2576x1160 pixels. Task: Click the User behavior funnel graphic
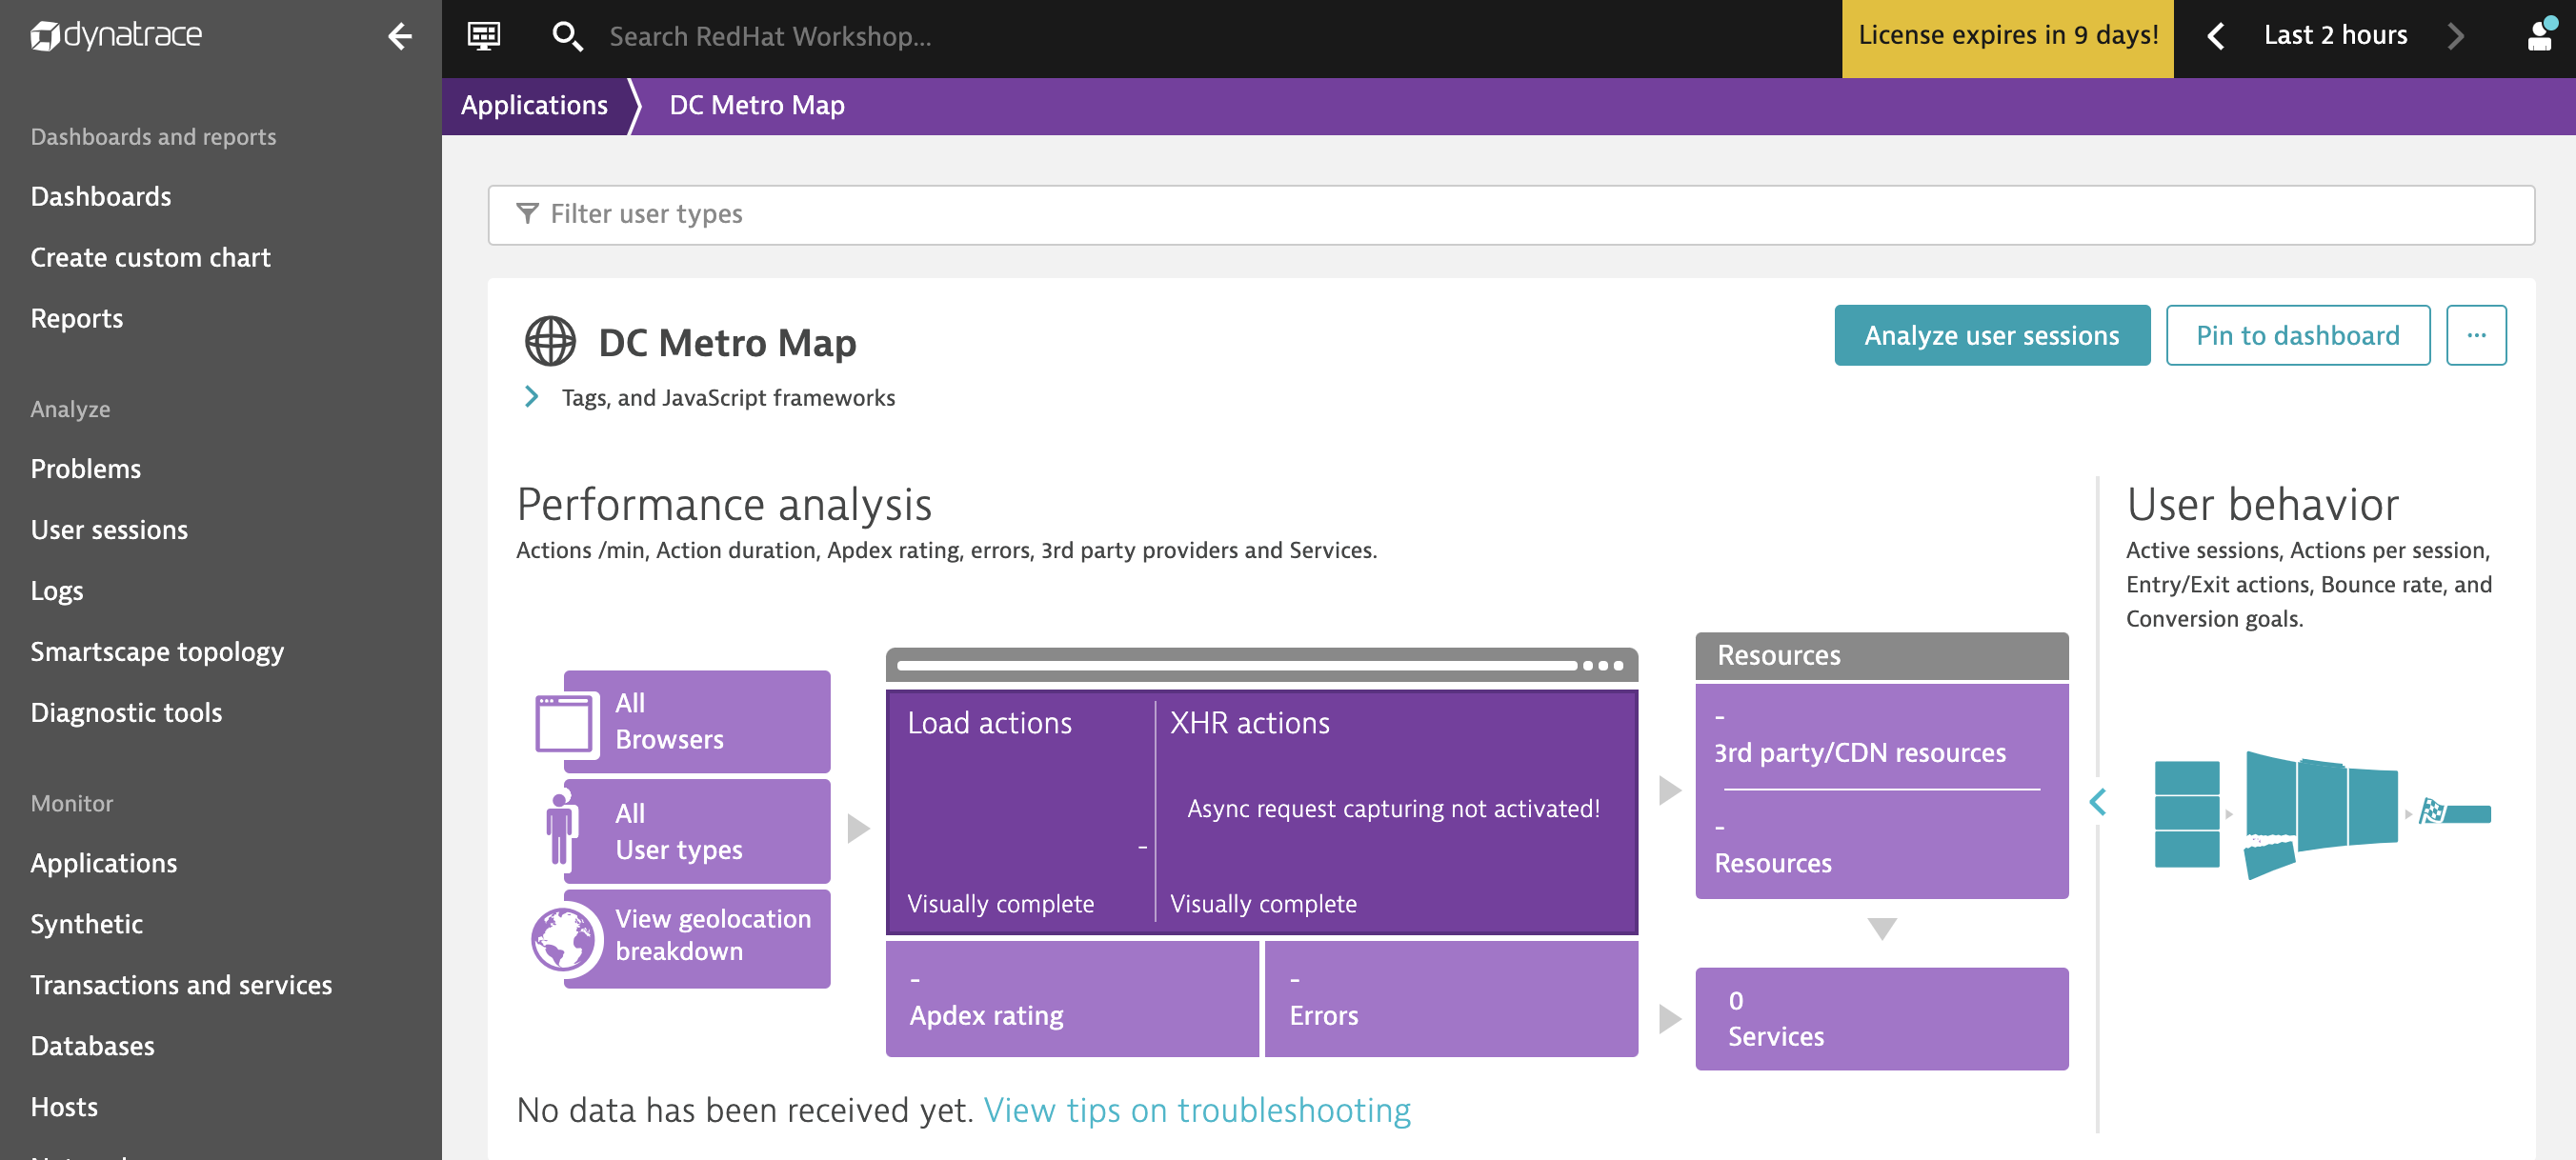click(2321, 813)
